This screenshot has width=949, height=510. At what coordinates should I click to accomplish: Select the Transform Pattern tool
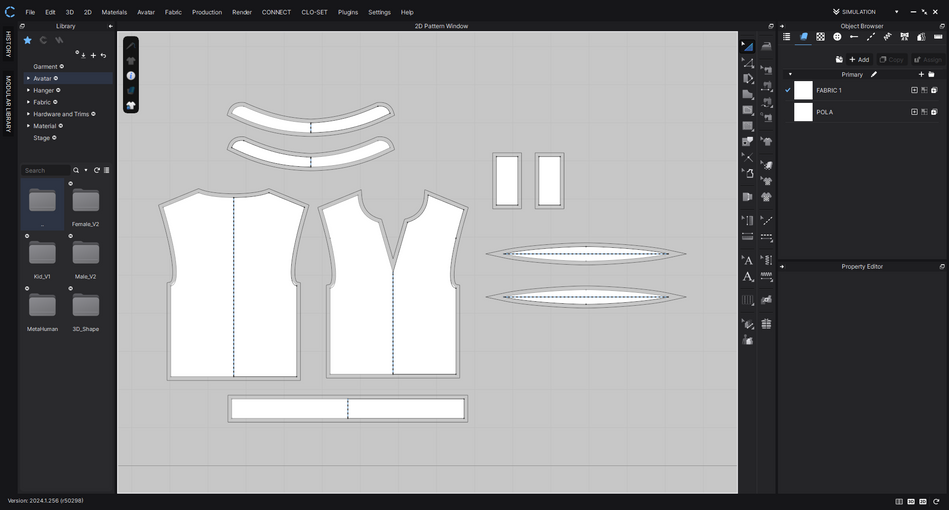tap(748, 46)
